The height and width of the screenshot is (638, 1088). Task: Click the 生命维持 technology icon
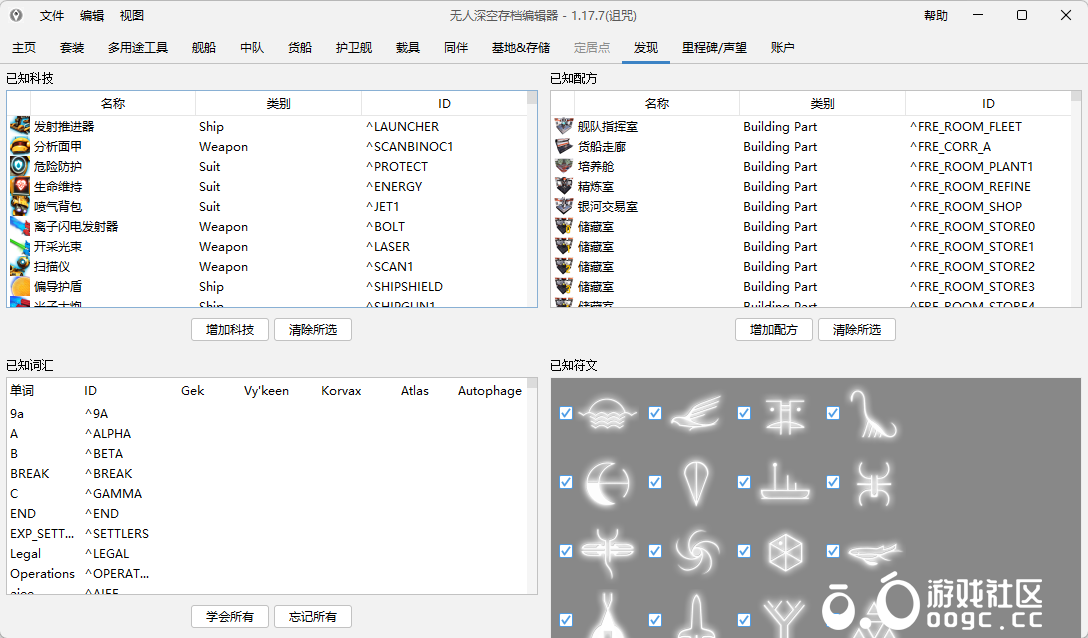(20, 187)
